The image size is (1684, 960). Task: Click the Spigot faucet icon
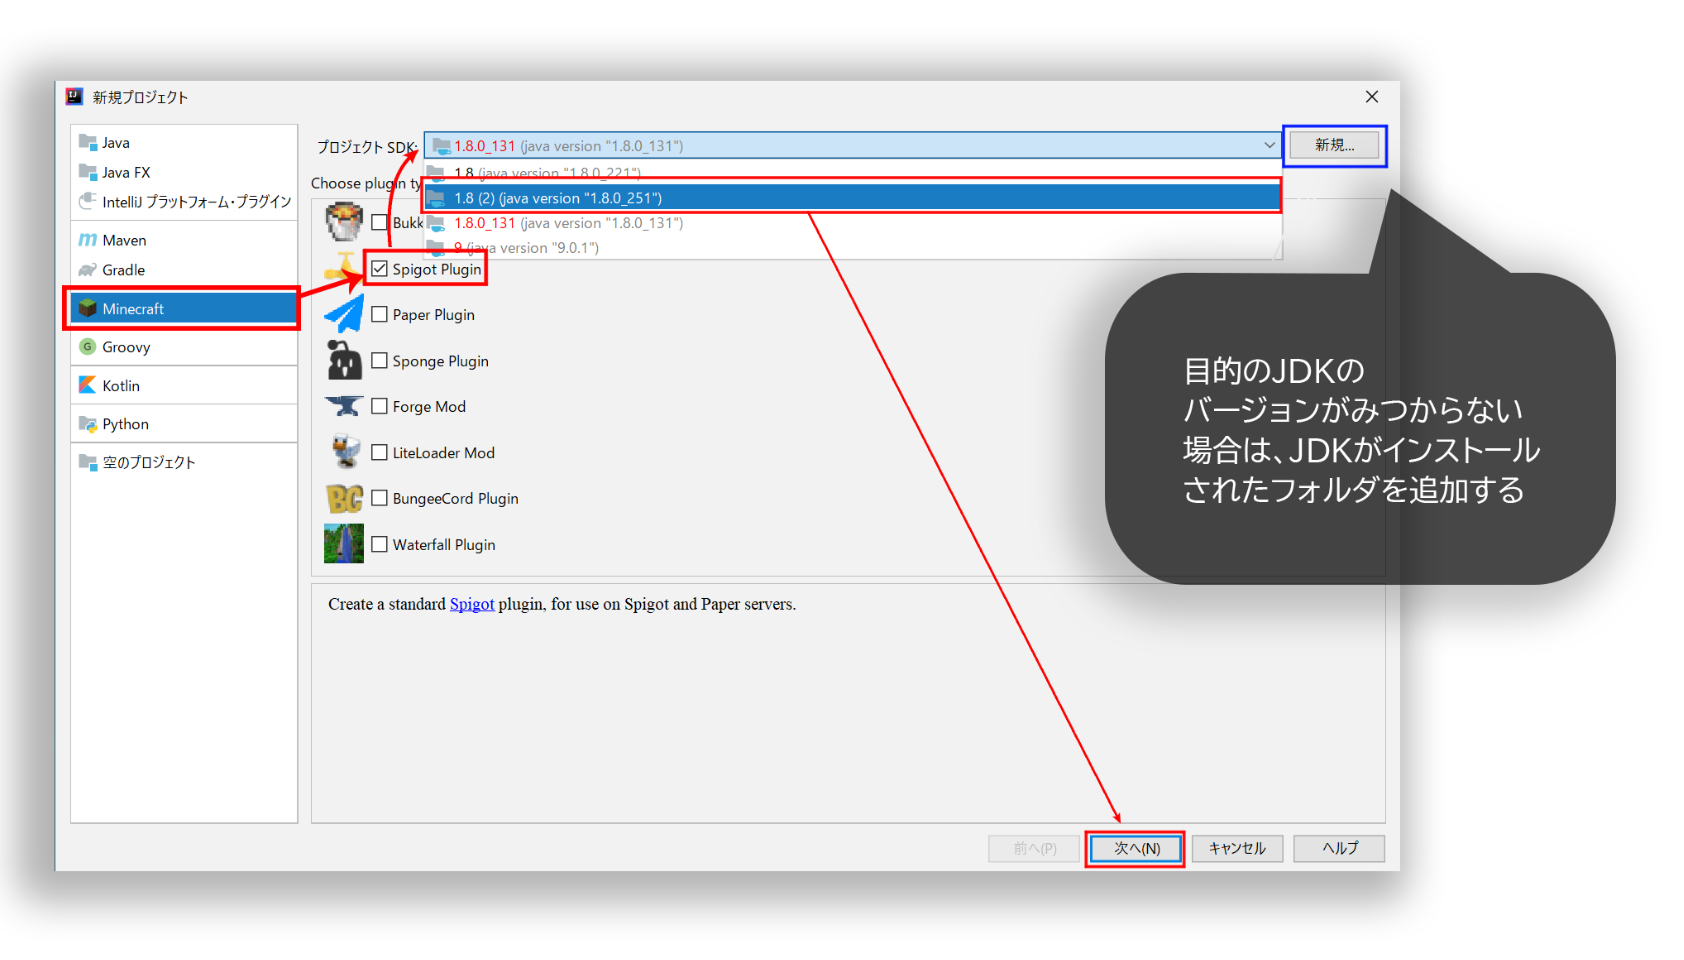[x=344, y=268]
